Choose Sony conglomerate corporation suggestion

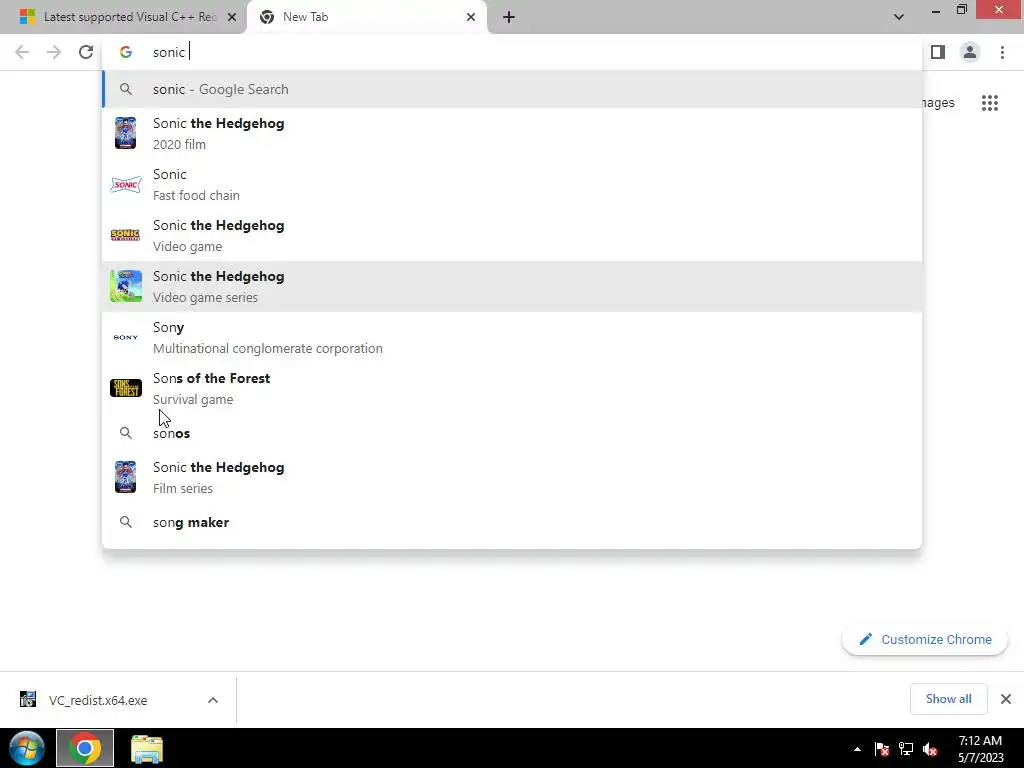coord(512,337)
